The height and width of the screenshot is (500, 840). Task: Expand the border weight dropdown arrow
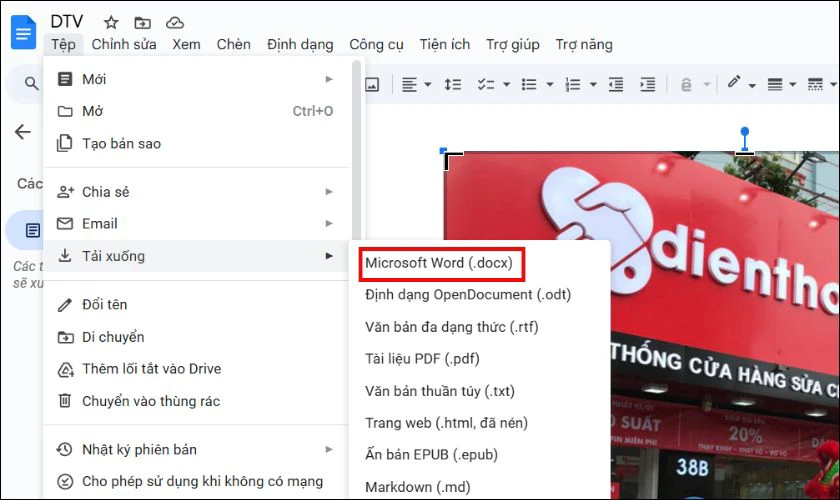(x=793, y=85)
